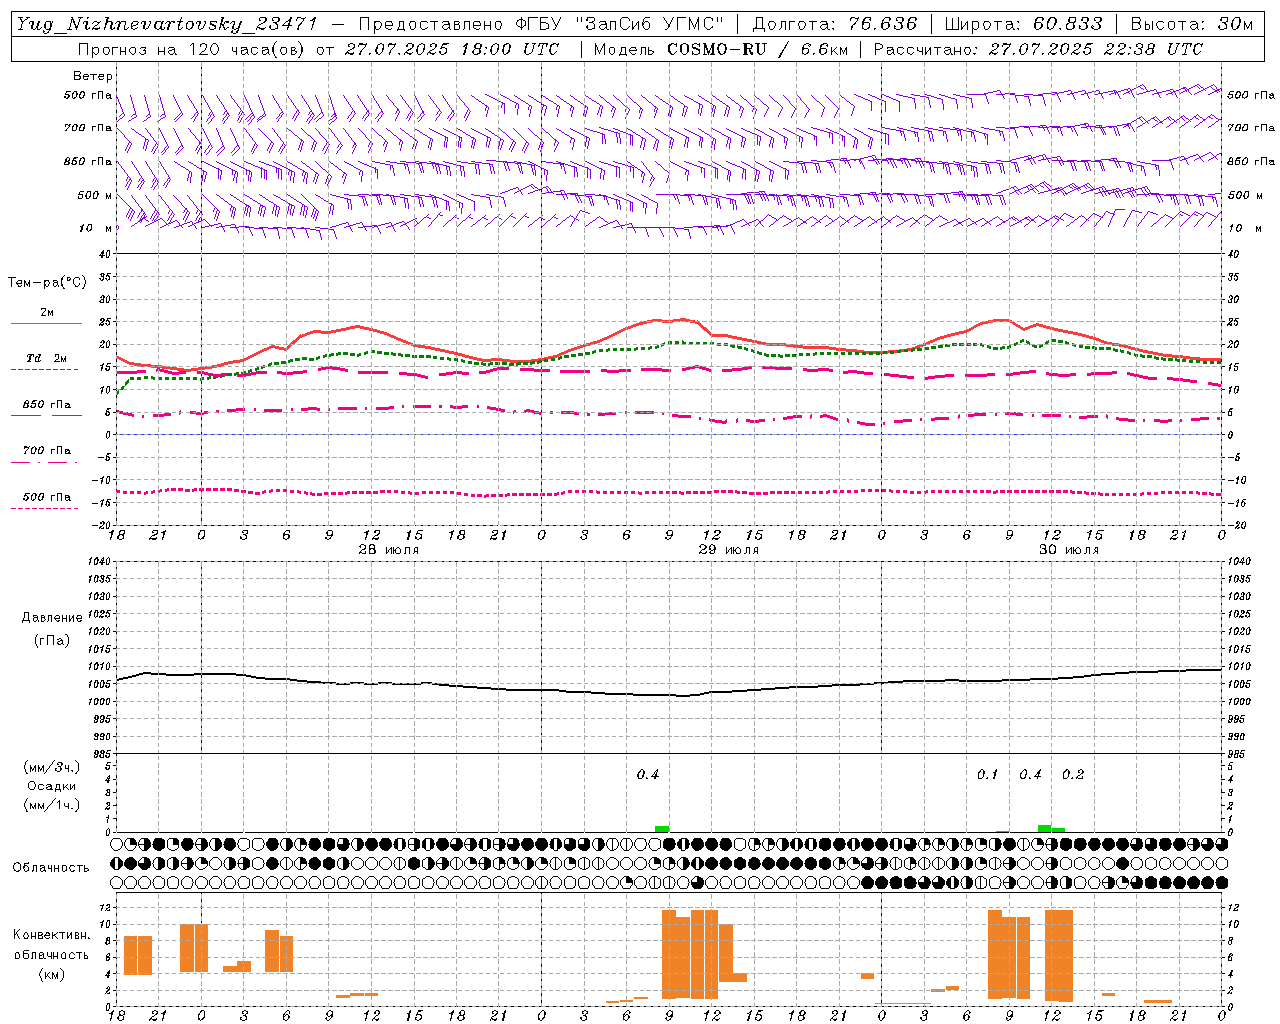Click the Высота: 30м header field

click(x=1191, y=24)
